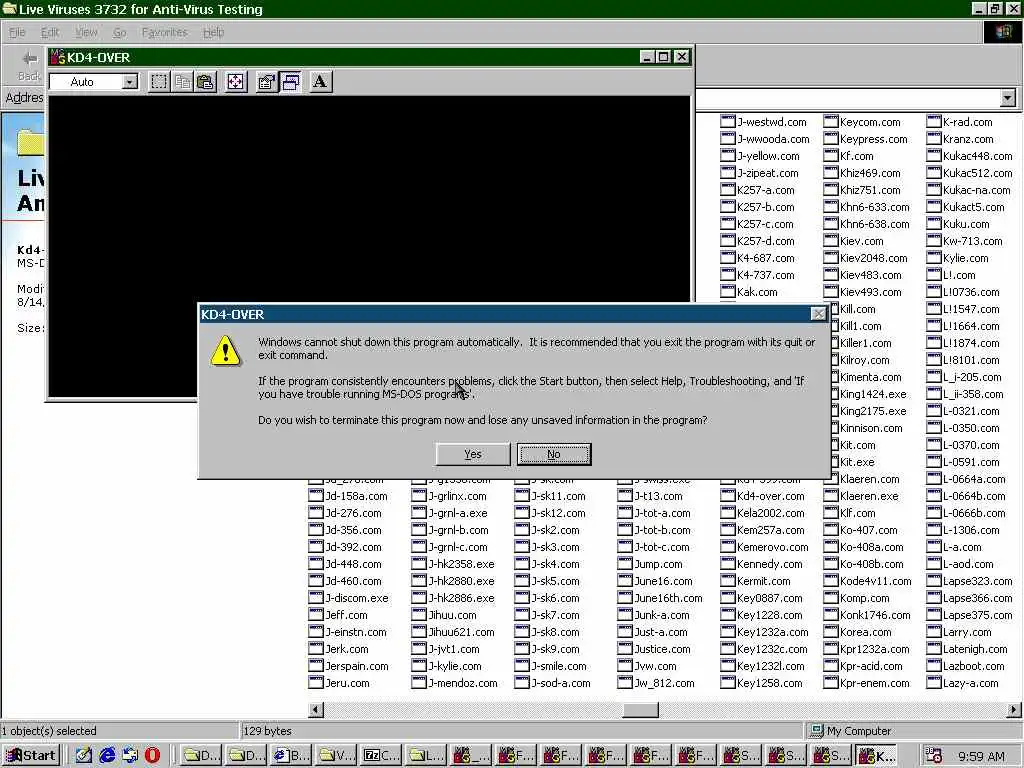
Task: Click the file name Kpr-acid.com
Action: click(x=871, y=665)
